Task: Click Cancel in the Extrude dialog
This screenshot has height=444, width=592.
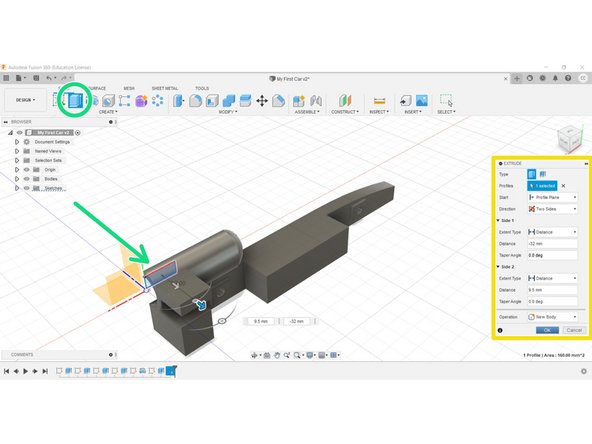Action: point(574,330)
